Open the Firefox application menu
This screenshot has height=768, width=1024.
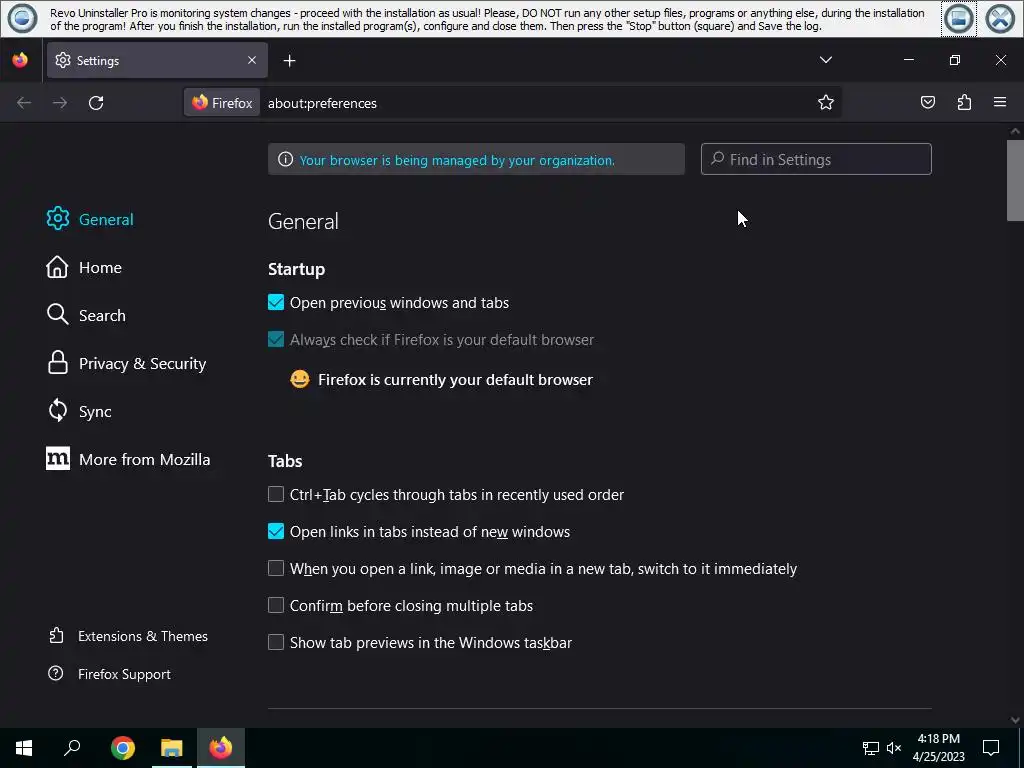point(1000,102)
